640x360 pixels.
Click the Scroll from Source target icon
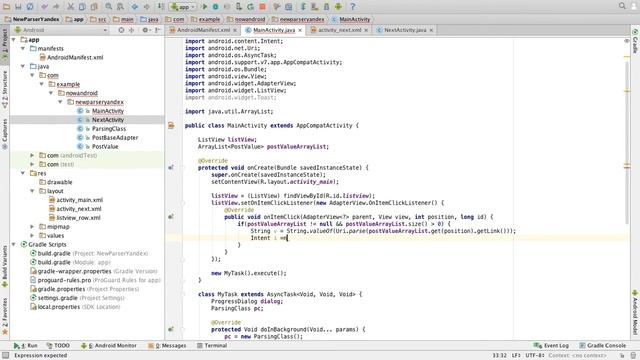point(121,30)
